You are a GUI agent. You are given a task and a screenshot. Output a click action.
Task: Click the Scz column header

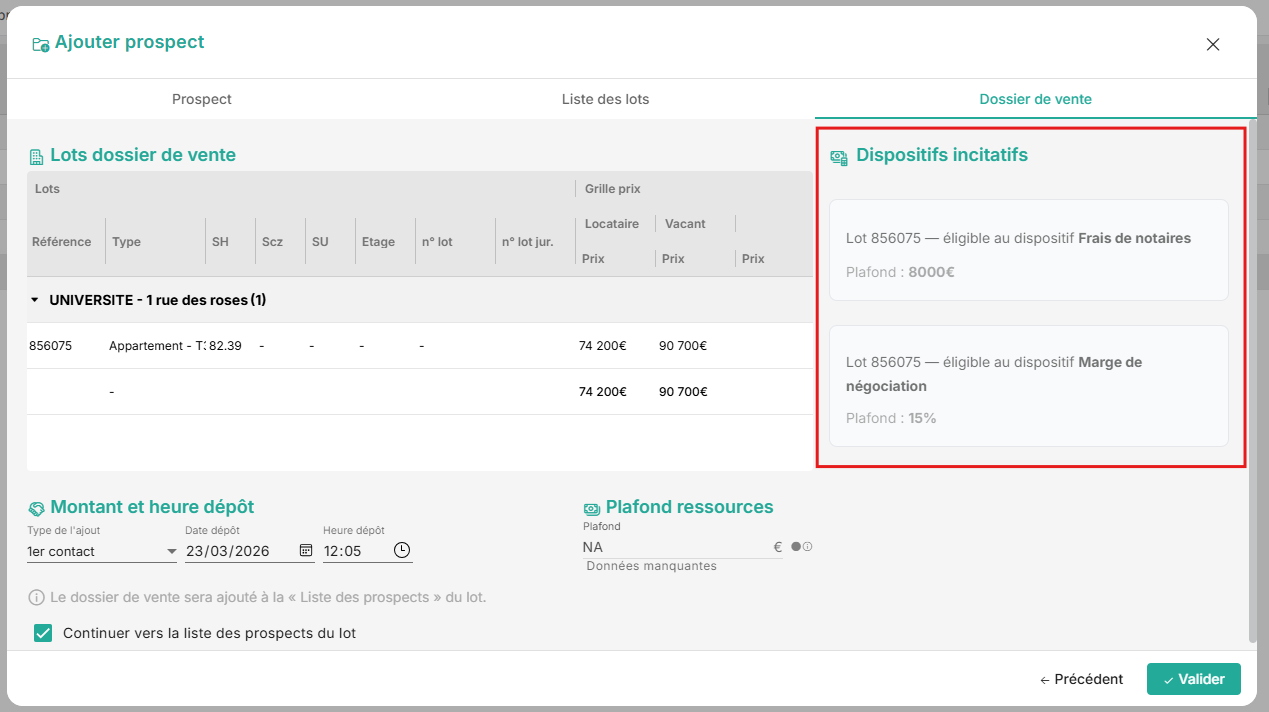click(x=272, y=242)
